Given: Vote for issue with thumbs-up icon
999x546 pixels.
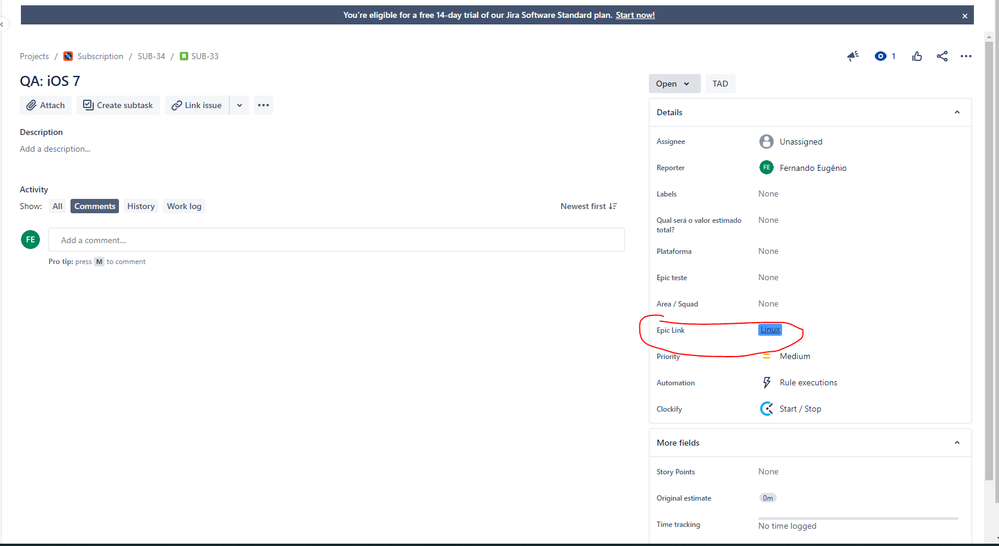Looking at the screenshot, I should tap(917, 56).
